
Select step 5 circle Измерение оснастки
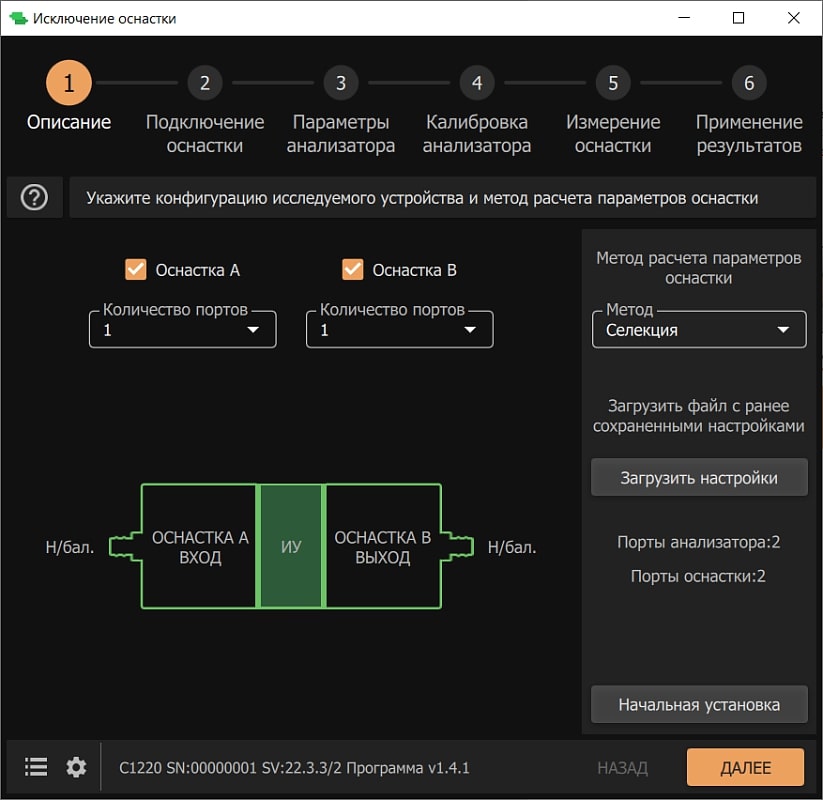tap(613, 83)
